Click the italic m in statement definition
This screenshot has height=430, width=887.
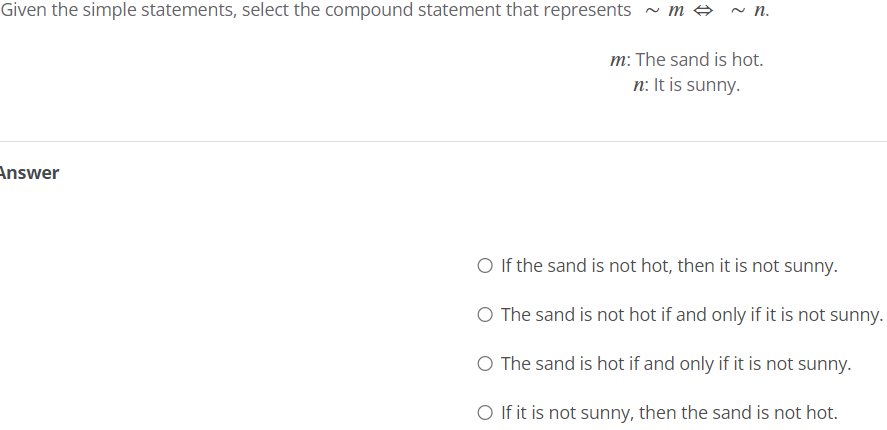tap(618, 60)
